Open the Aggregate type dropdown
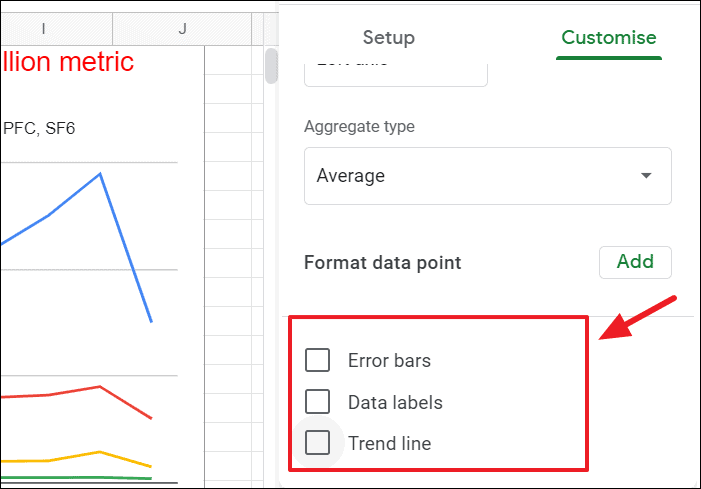This screenshot has width=701, height=489. pos(487,176)
